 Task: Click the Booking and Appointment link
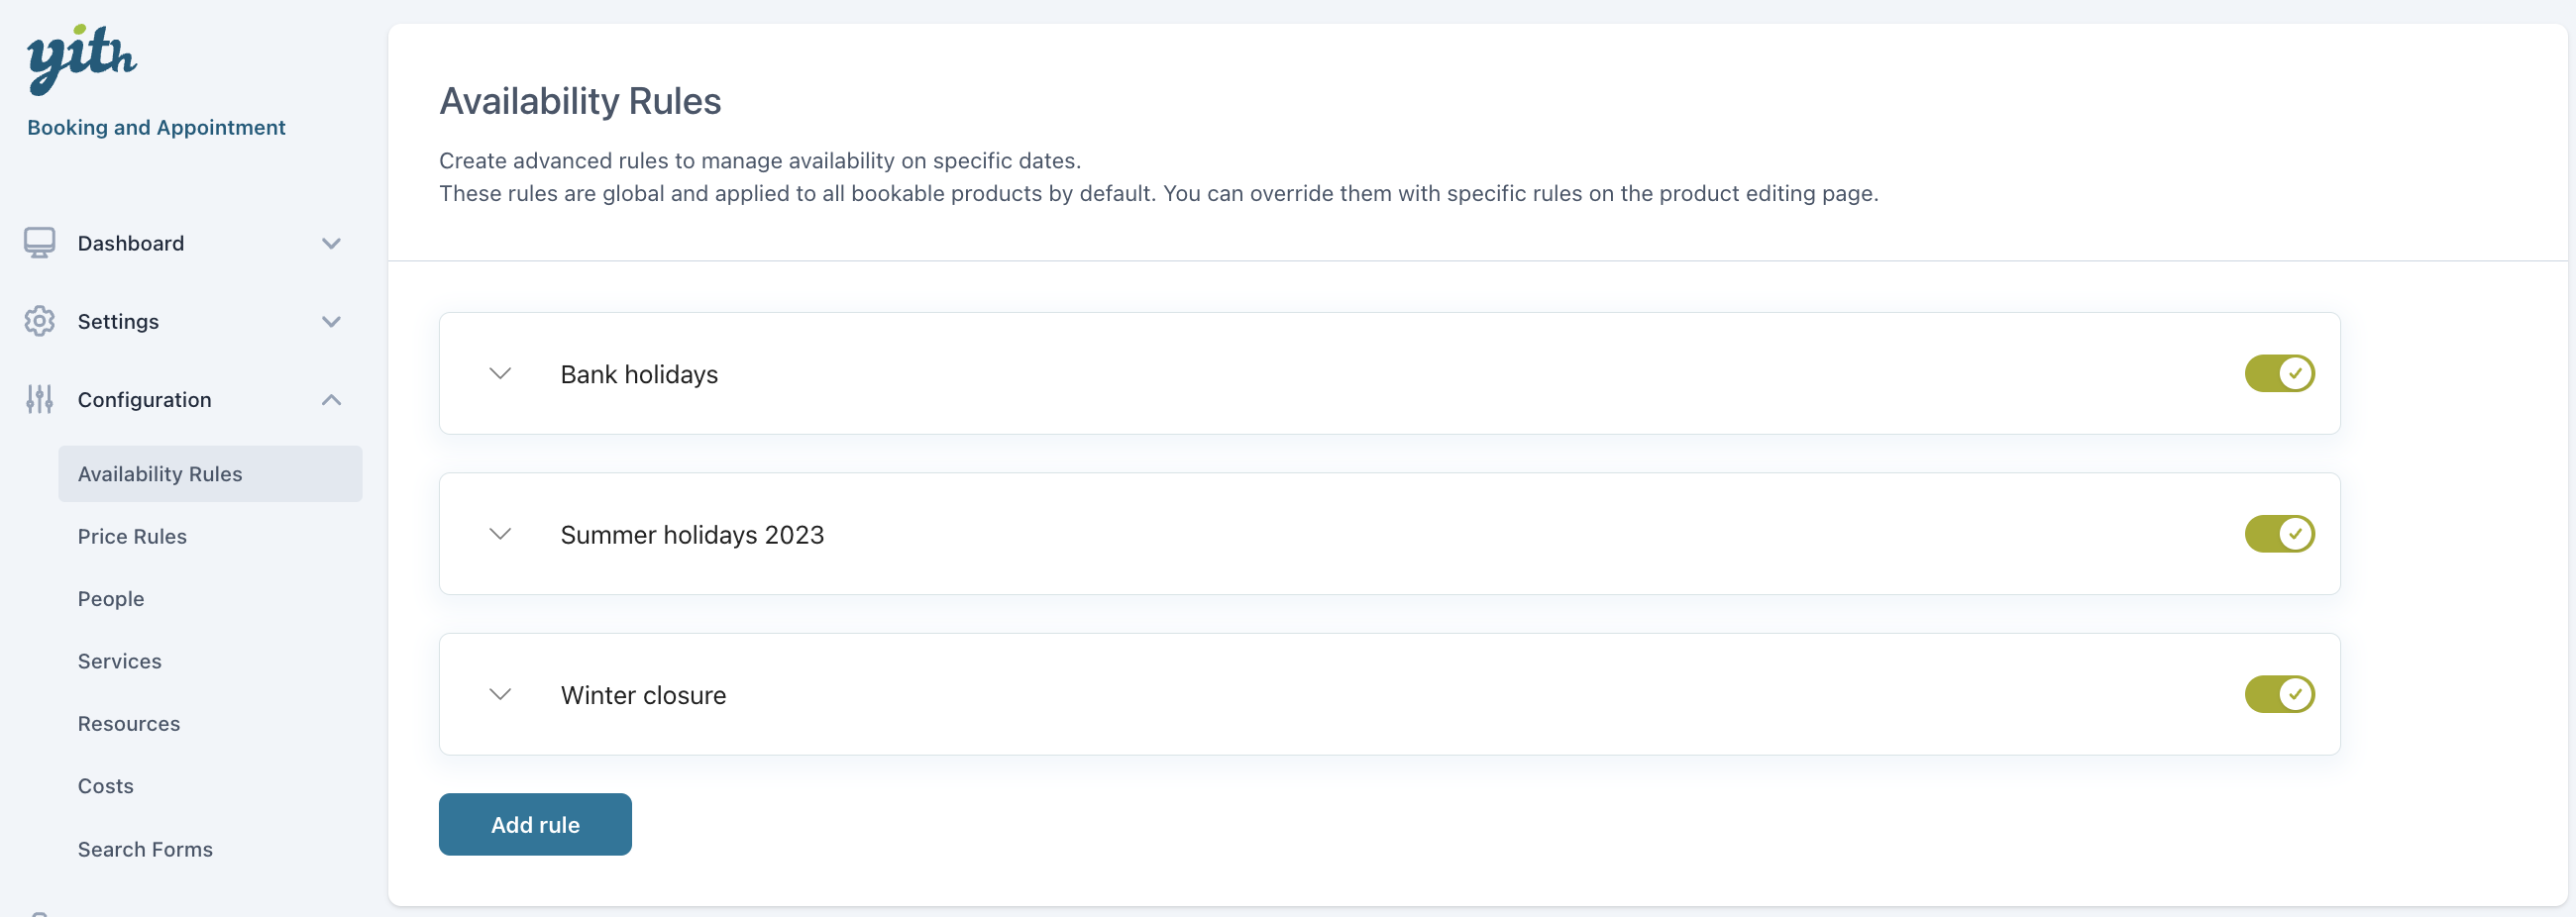156,127
